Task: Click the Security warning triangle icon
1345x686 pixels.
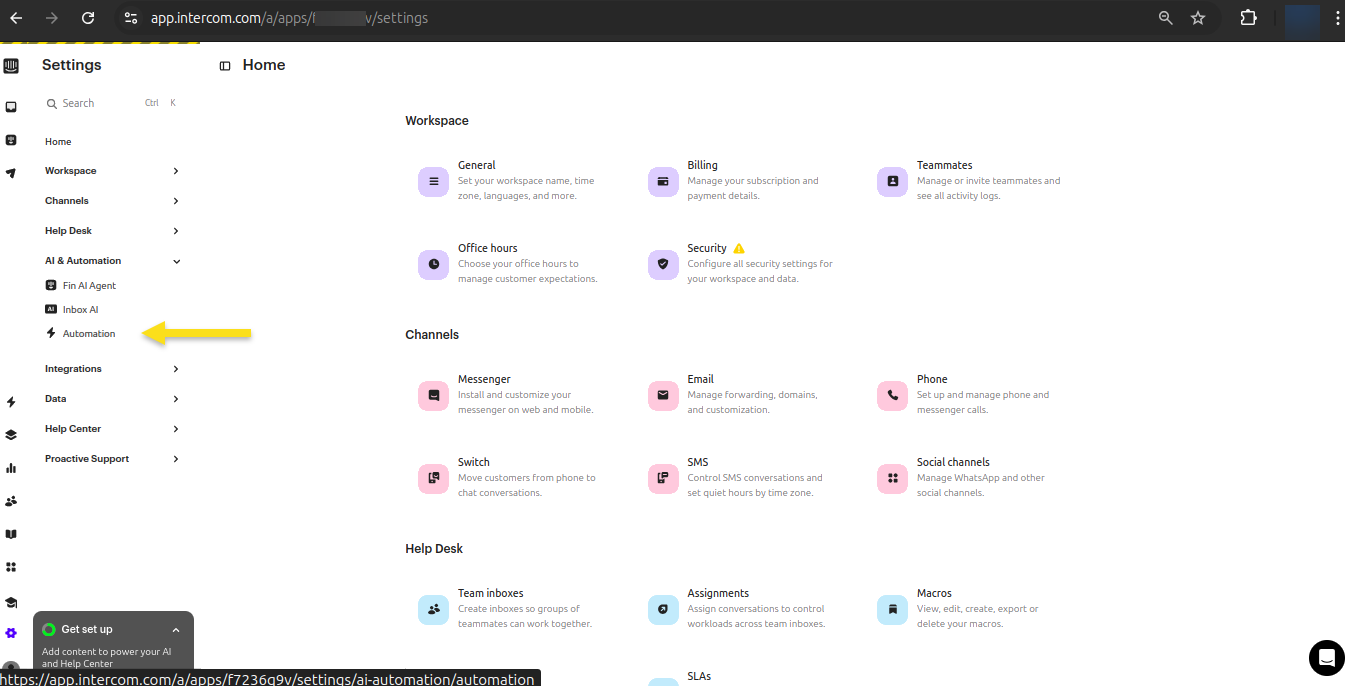Action: (x=739, y=248)
